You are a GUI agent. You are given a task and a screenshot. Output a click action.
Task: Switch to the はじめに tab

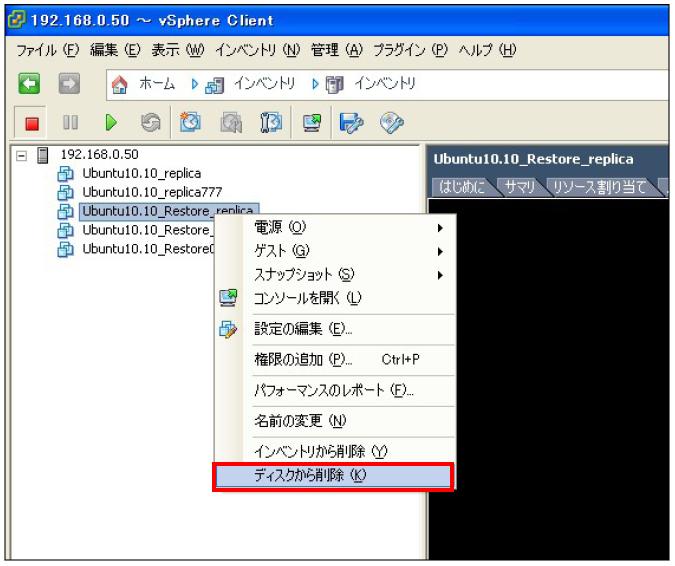(462, 187)
